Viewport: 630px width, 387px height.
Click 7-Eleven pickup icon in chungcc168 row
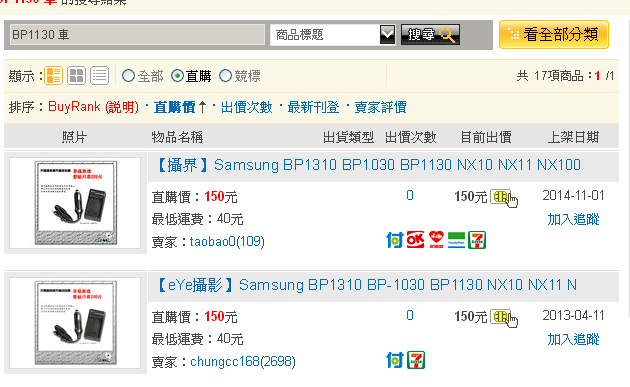point(416,360)
